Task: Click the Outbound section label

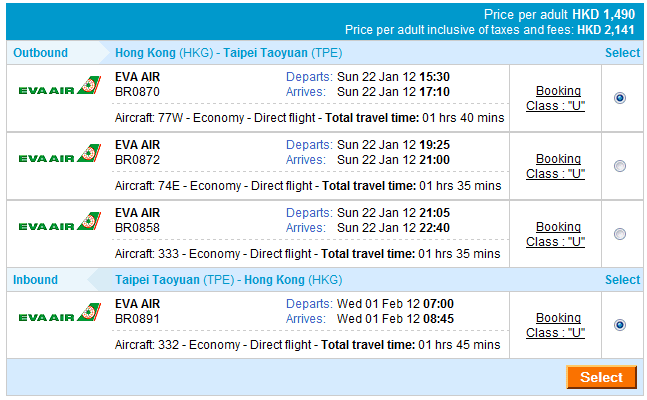Action: [41, 53]
